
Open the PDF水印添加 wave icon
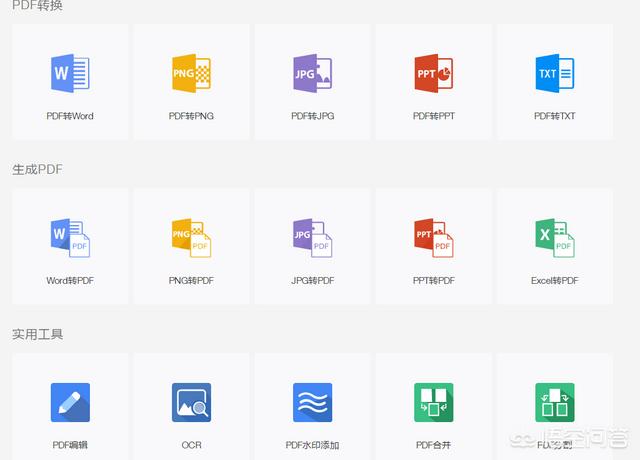pyautogui.click(x=313, y=402)
